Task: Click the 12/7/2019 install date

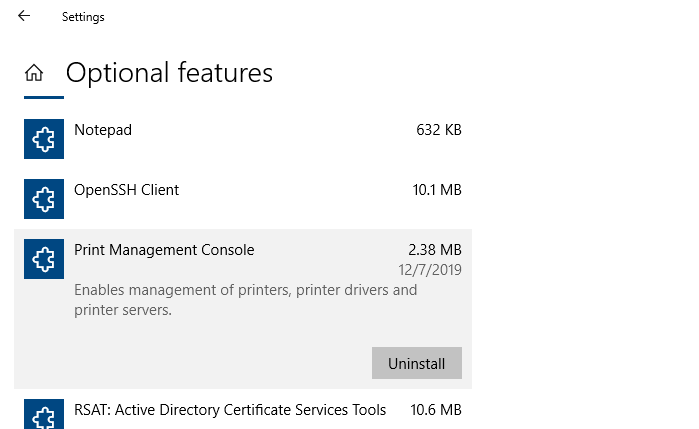Action: pyautogui.click(x=430, y=270)
